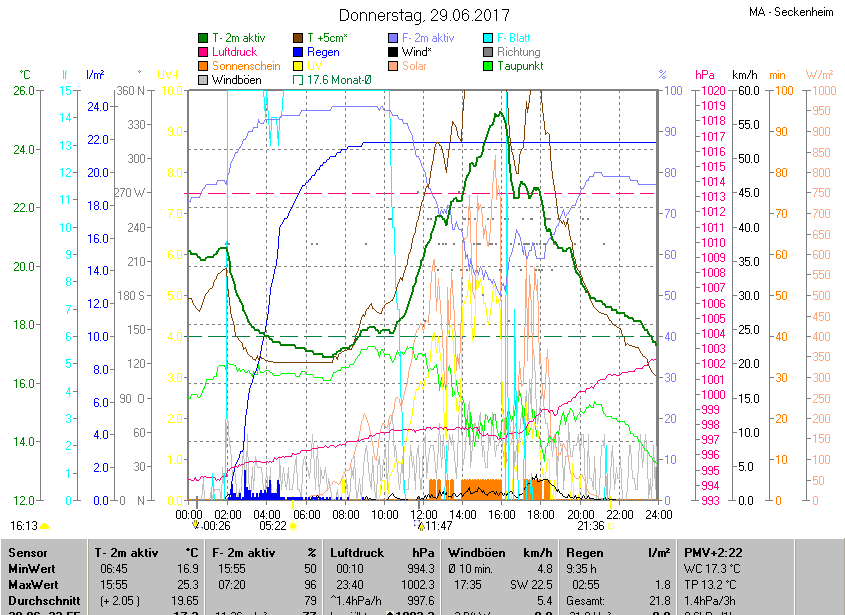The width and height of the screenshot is (845, 615).
Task: Click the pressure maximum value 1002.3
Action: pos(418,585)
